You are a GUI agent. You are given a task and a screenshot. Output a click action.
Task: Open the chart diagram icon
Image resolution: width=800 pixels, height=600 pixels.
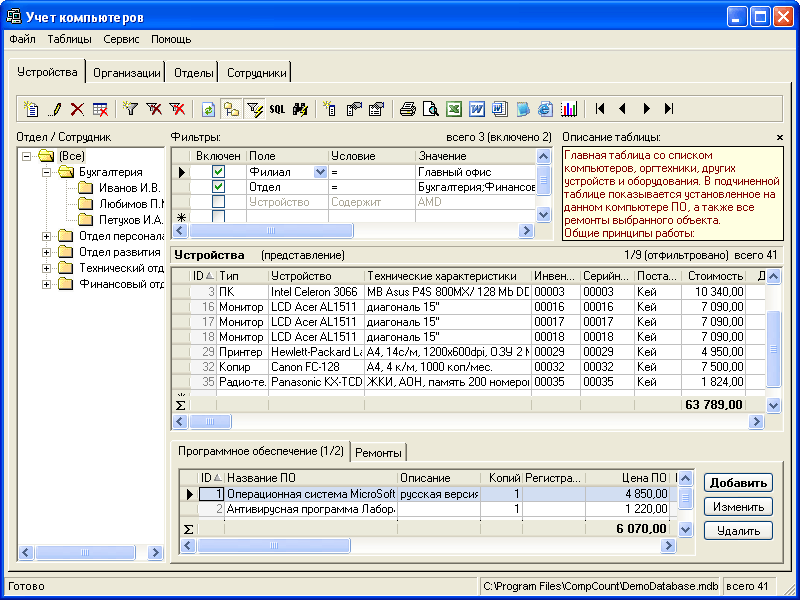(568, 109)
